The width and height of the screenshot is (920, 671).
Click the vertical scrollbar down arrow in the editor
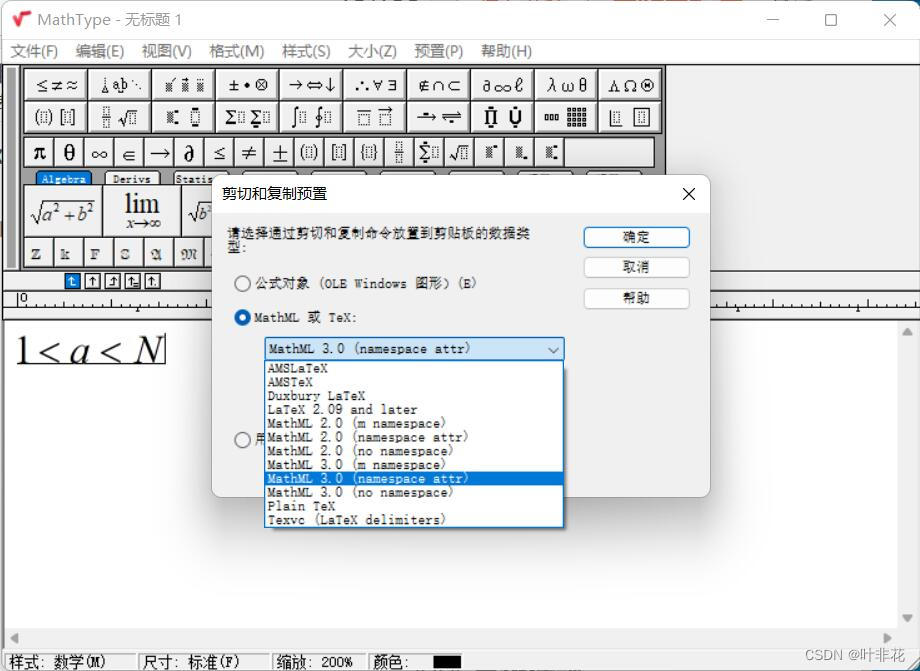point(907,619)
